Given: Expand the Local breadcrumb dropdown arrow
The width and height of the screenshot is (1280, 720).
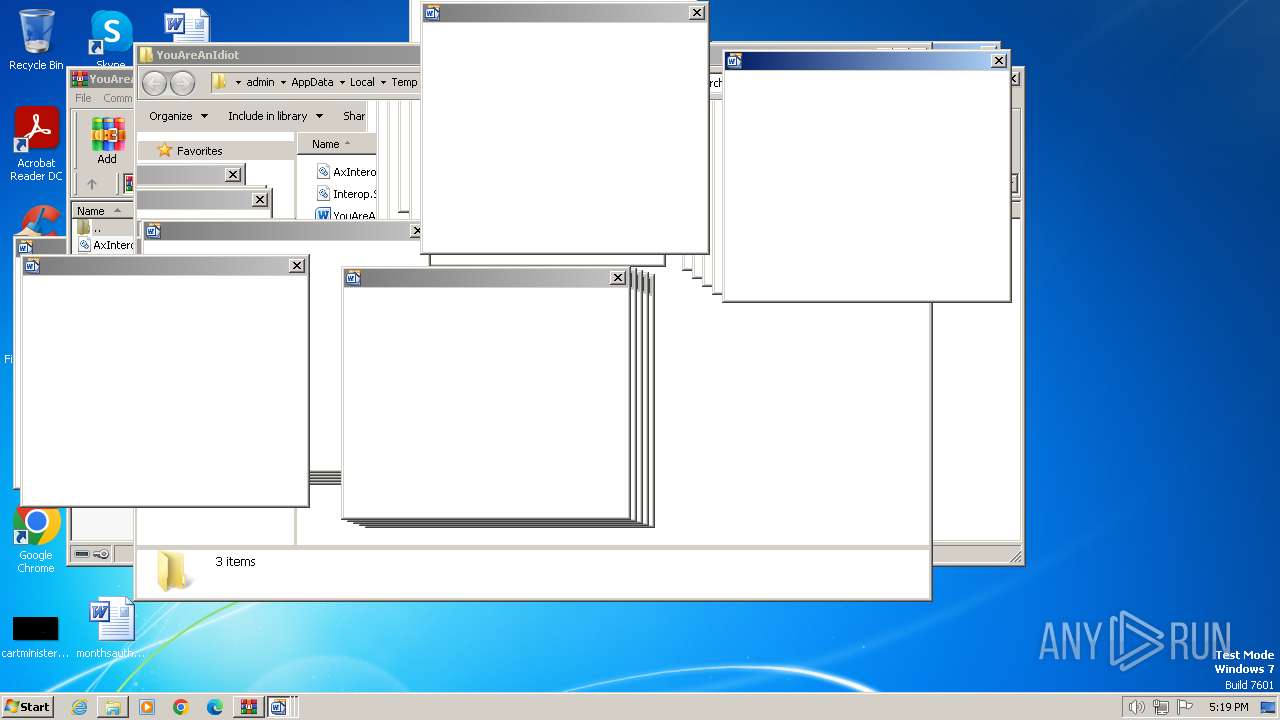Looking at the screenshot, I should coord(383,82).
